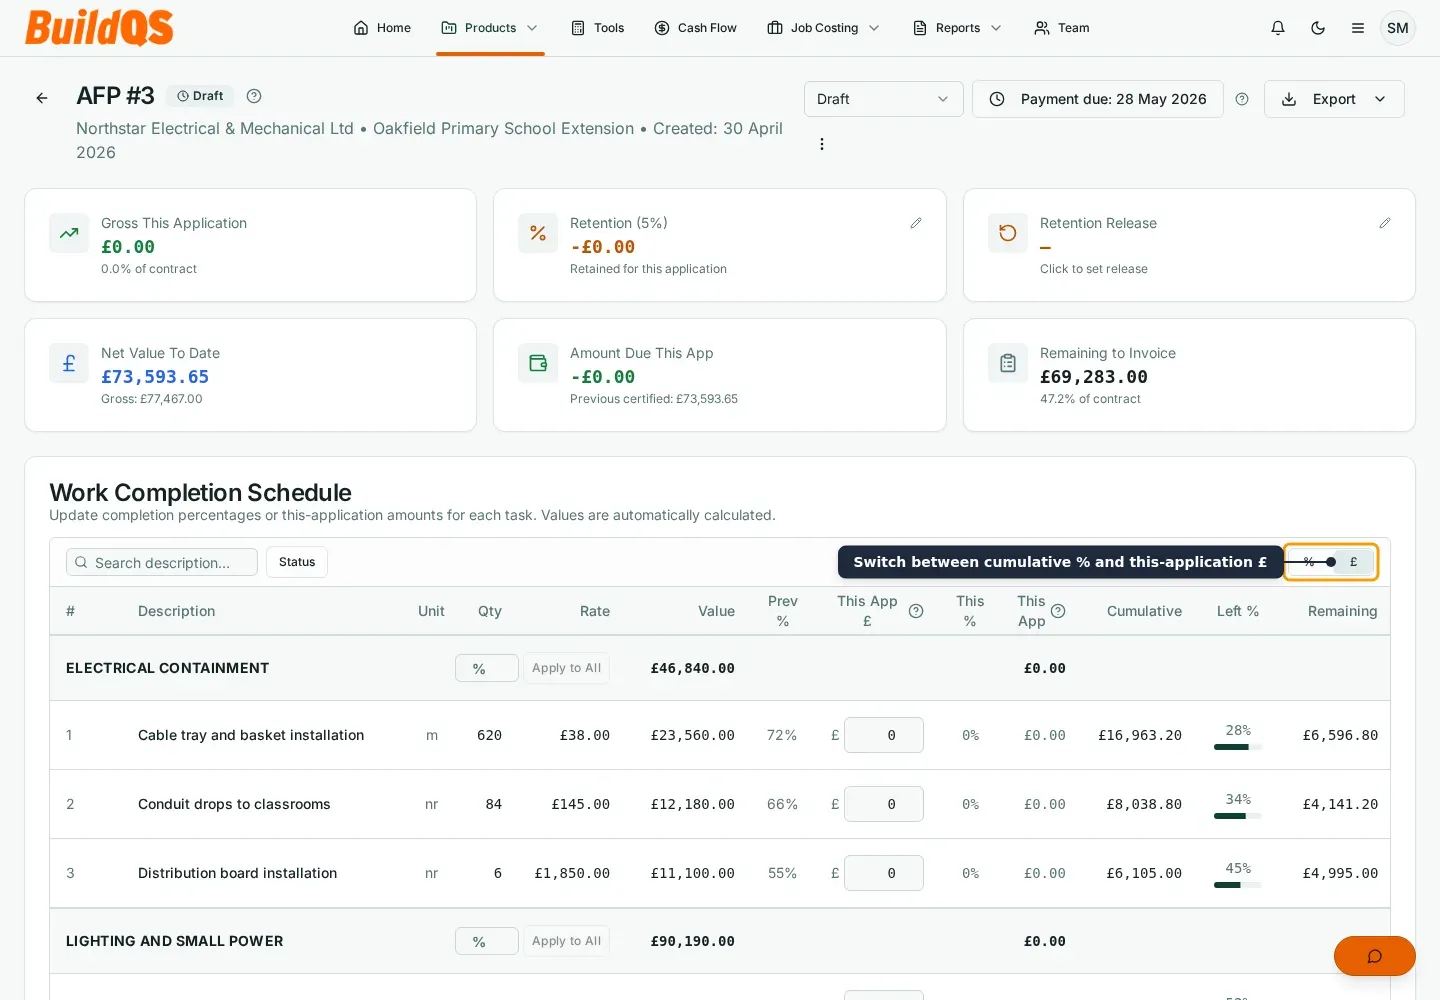Open the Team nav item
Image resolution: width=1440 pixels, height=1000 pixels.
pos(1062,28)
